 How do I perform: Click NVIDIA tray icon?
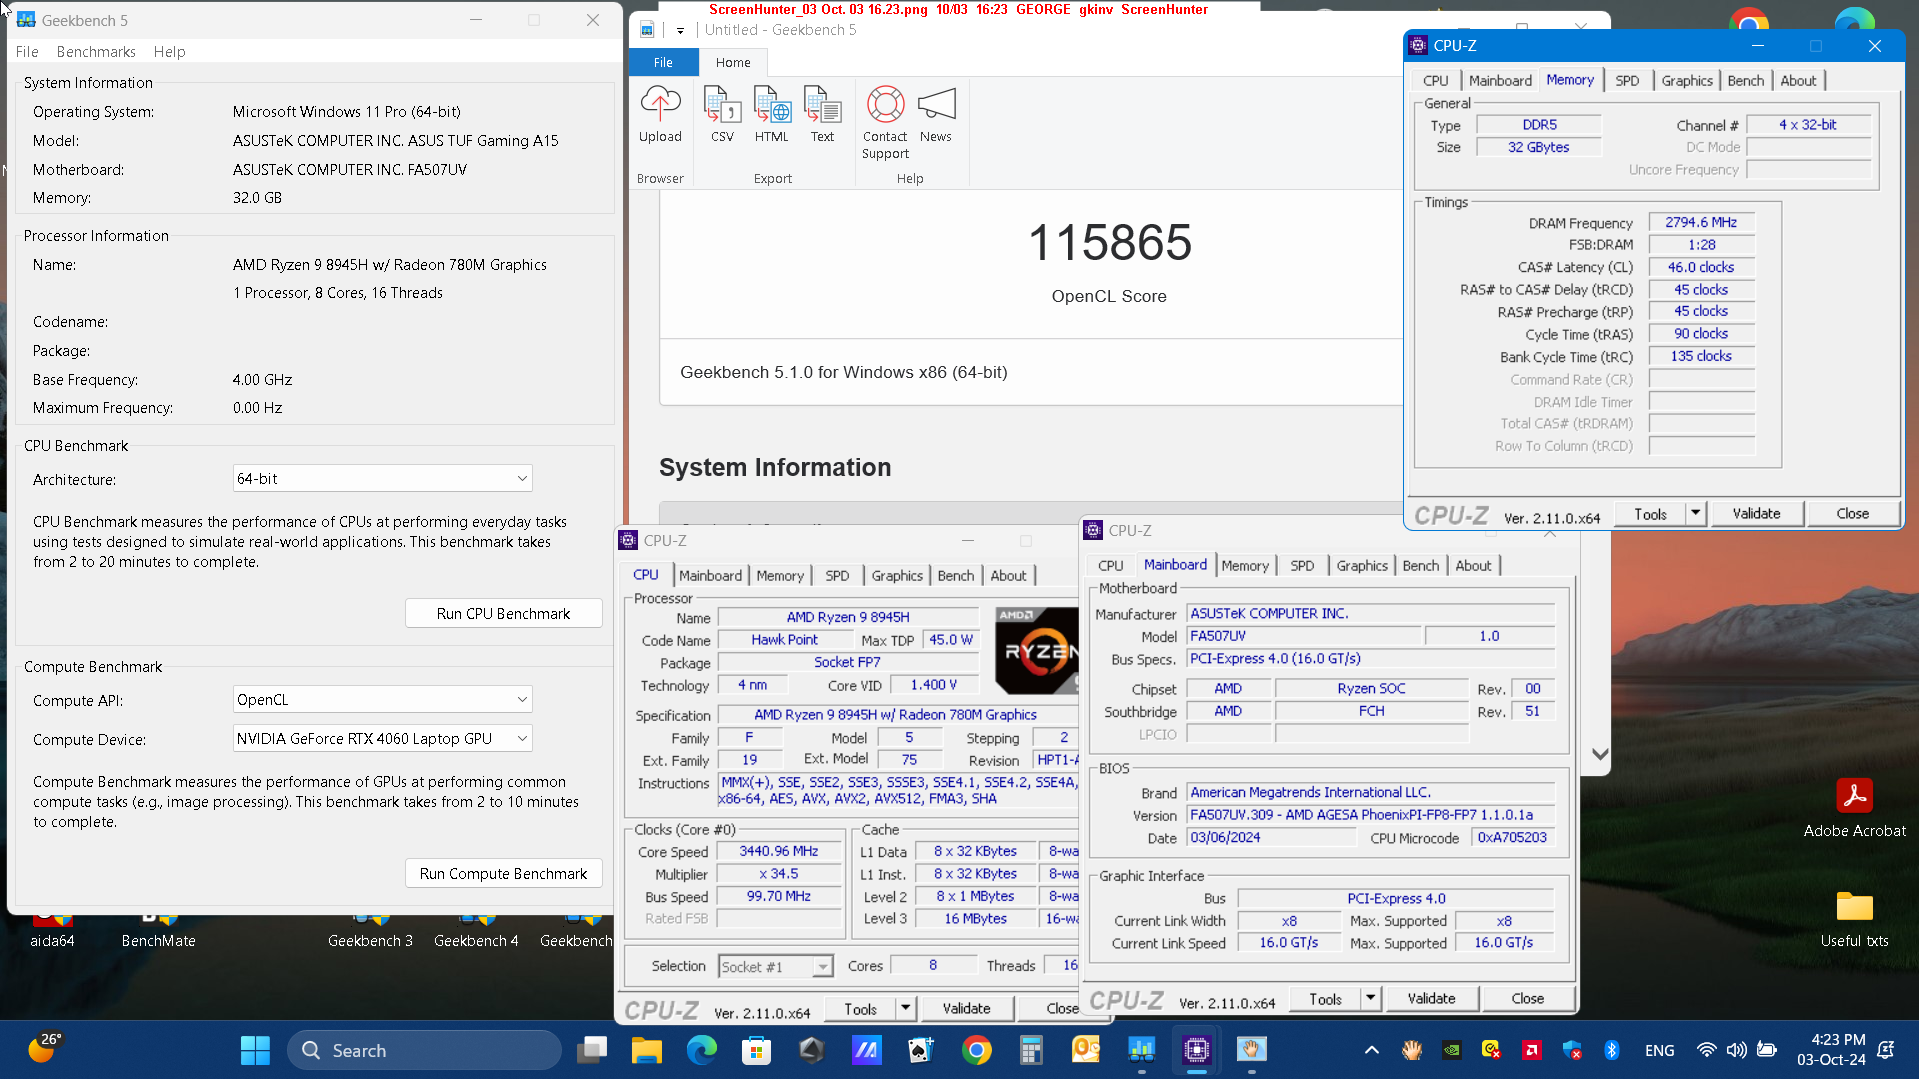[1451, 1050]
